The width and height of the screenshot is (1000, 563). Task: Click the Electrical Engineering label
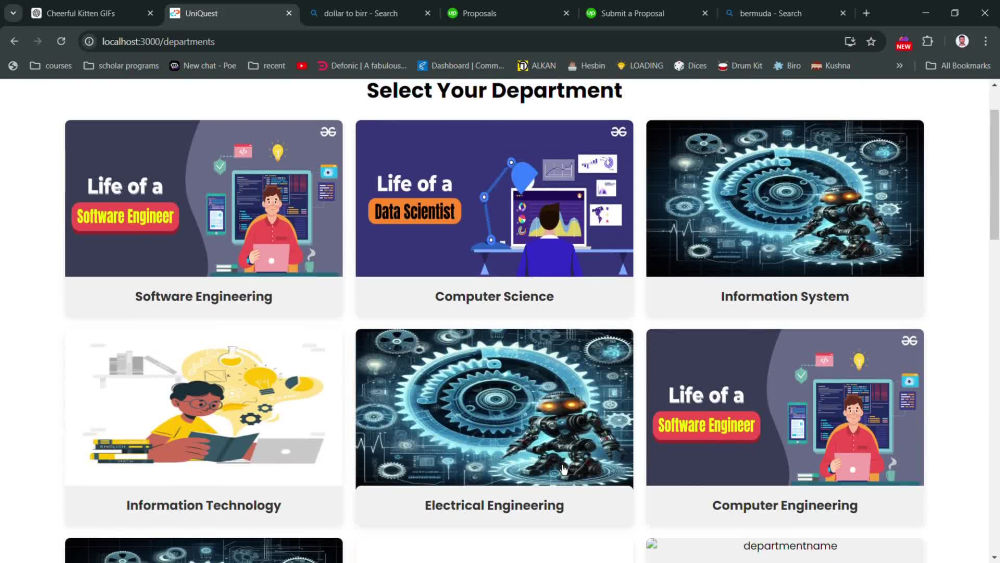[494, 506]
